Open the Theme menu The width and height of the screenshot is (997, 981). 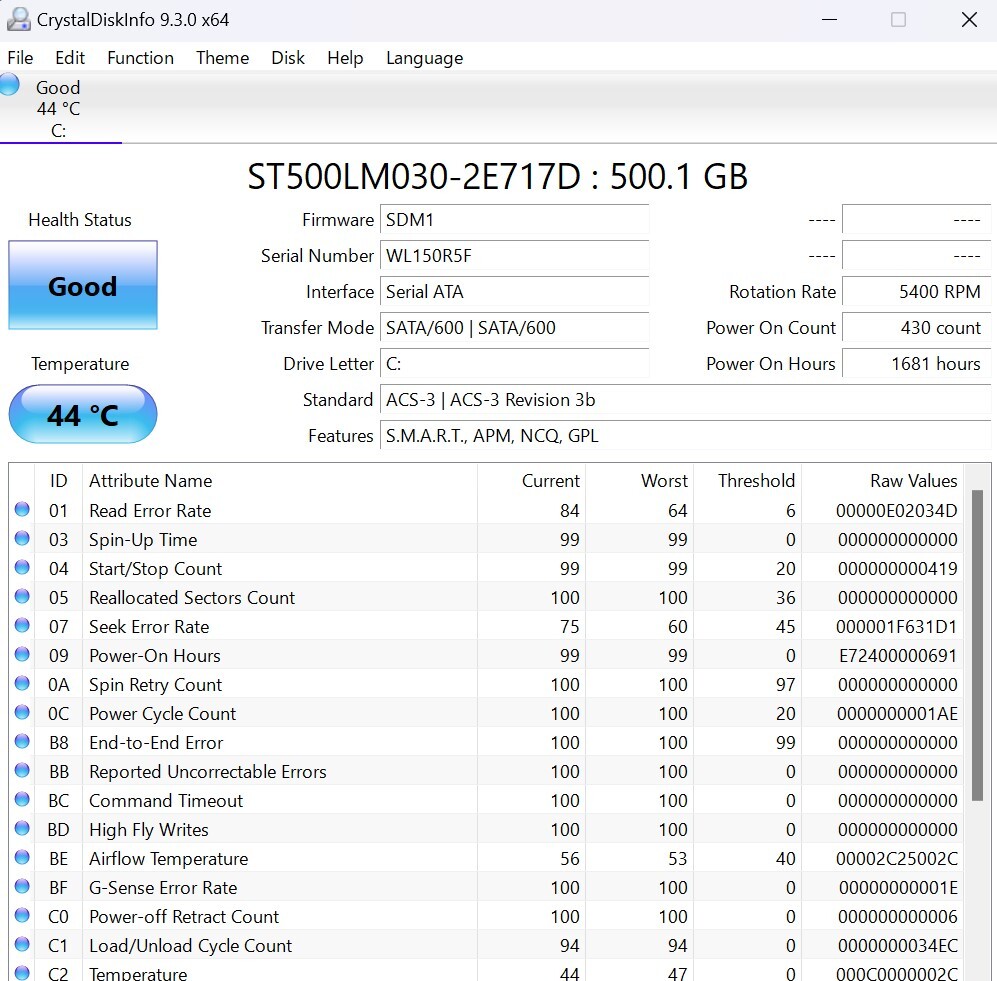coord(223,58)
